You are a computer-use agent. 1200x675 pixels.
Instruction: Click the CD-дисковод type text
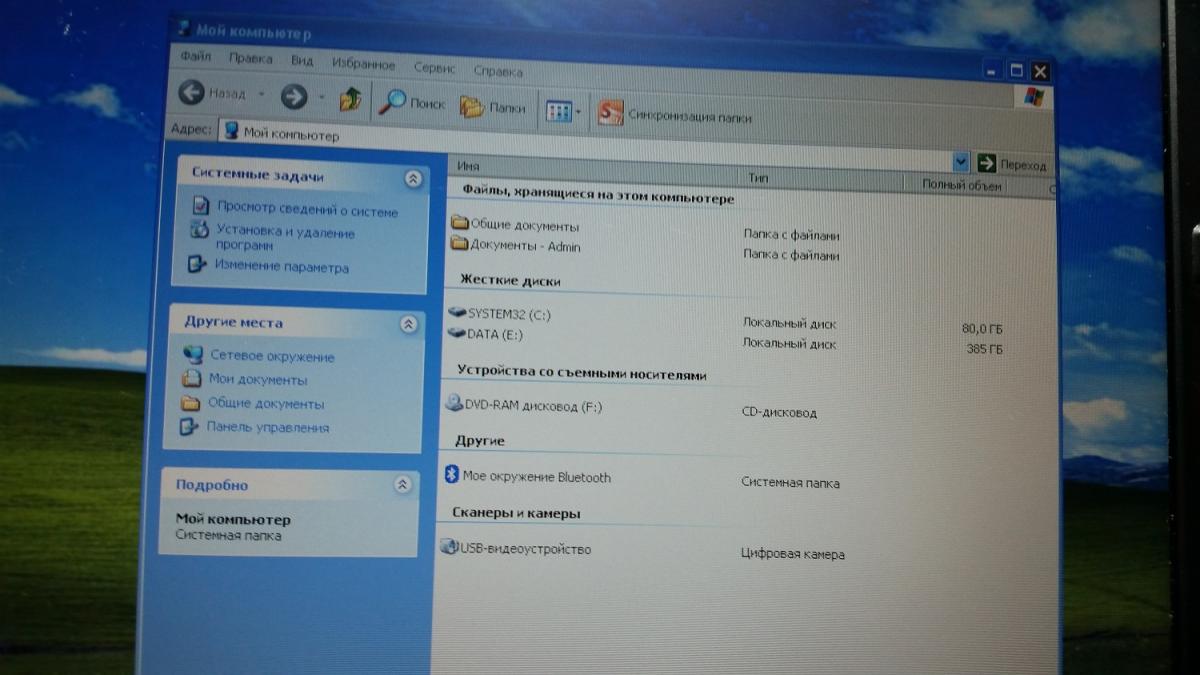[x=779, y=412]
